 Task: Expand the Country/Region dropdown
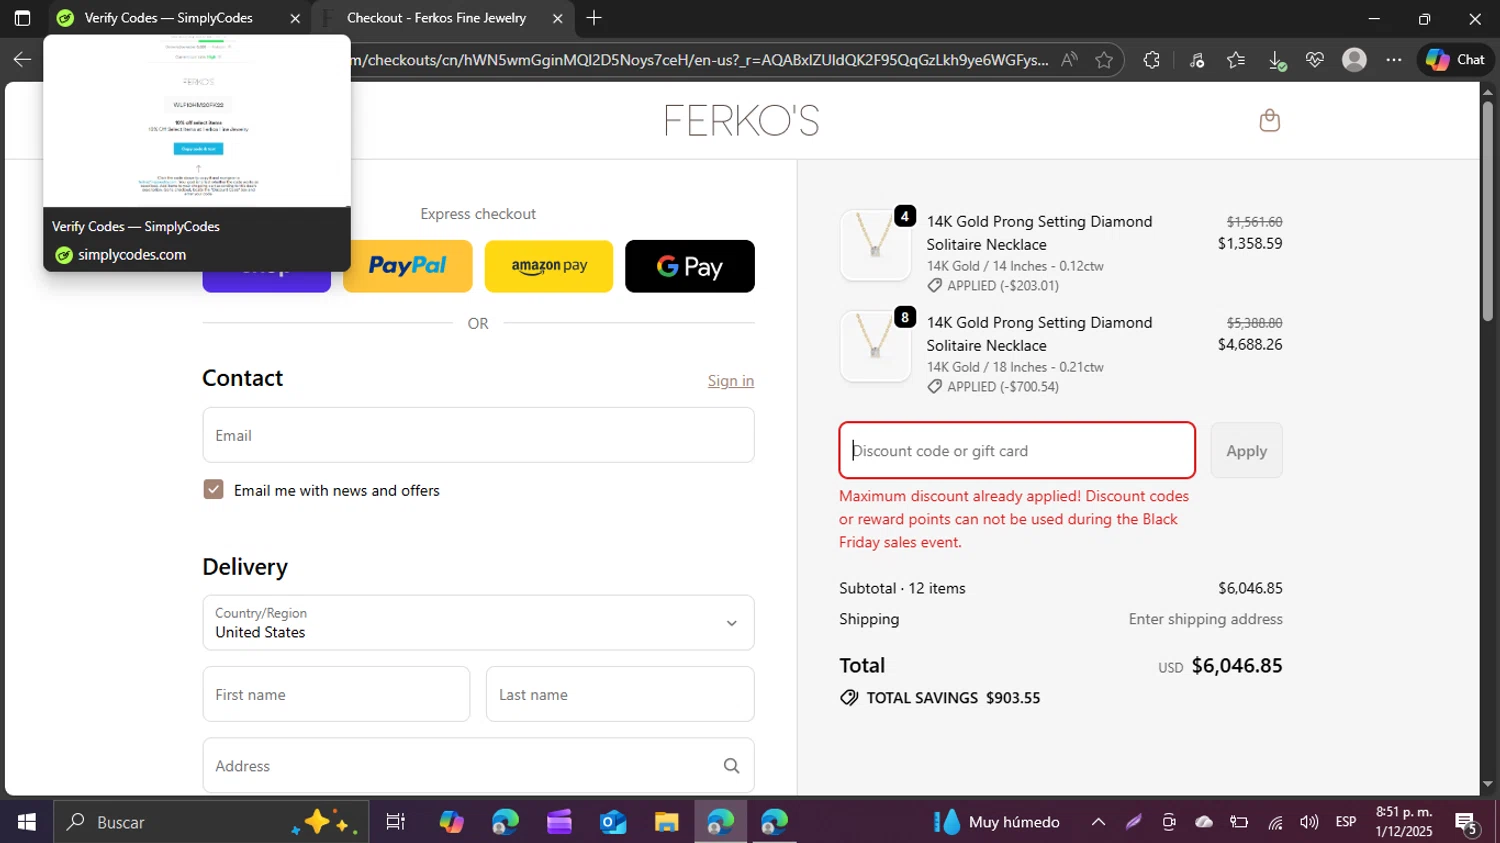click(478, 622)
